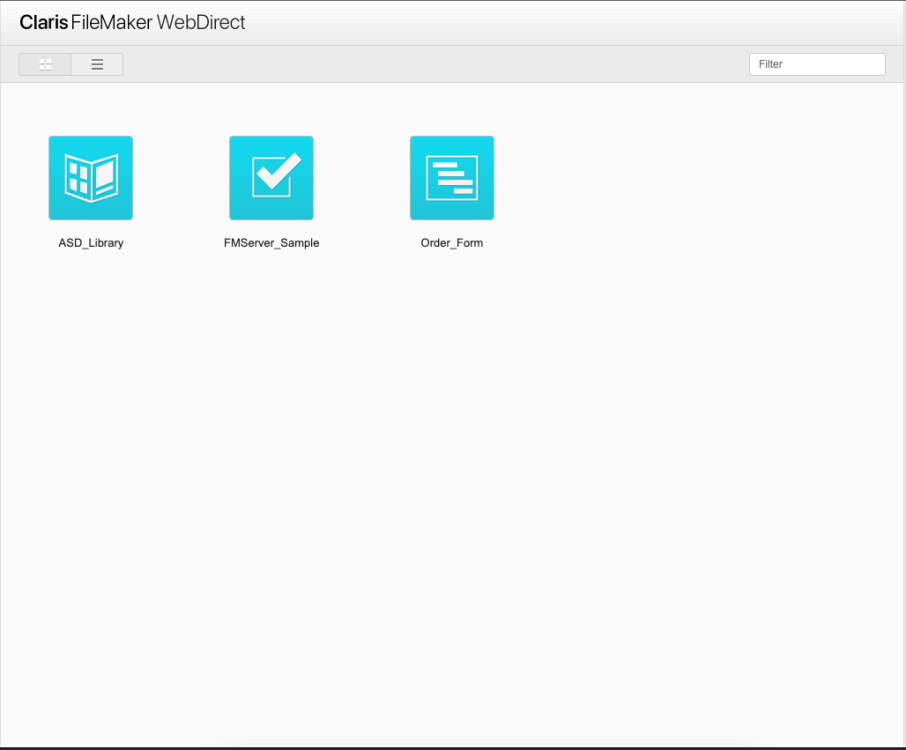Click the Filter text box
The height and width of the screenshot is (750, 906).
pyautogui.click(x=816, y=64)
